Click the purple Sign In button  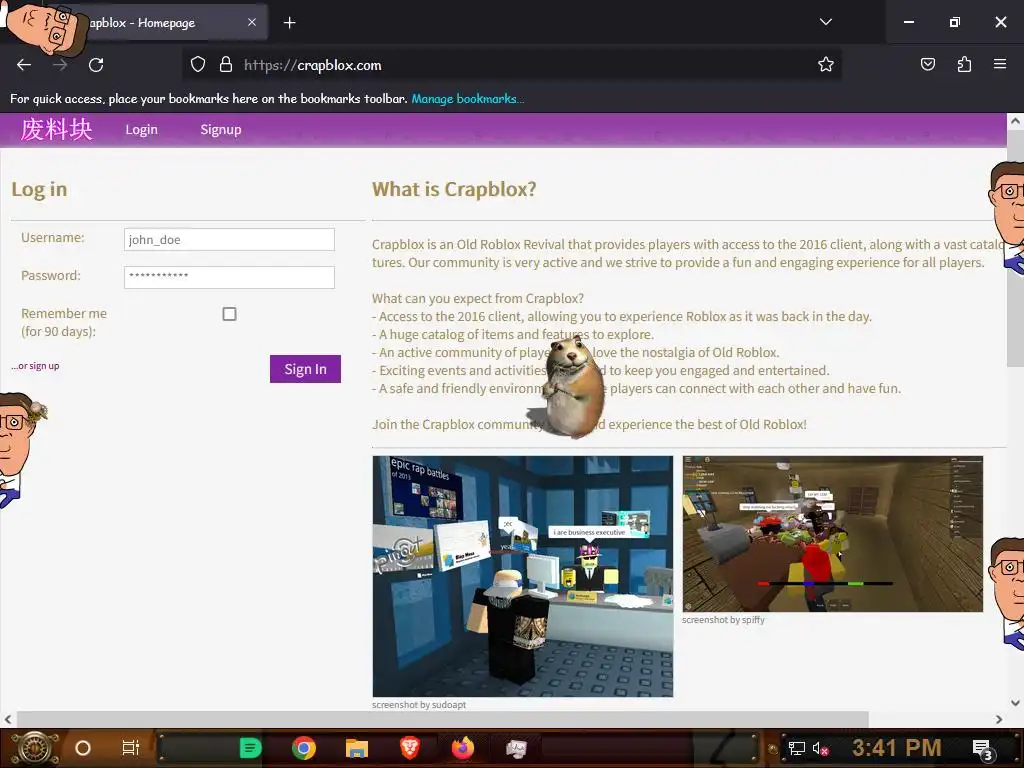point(305,369)
